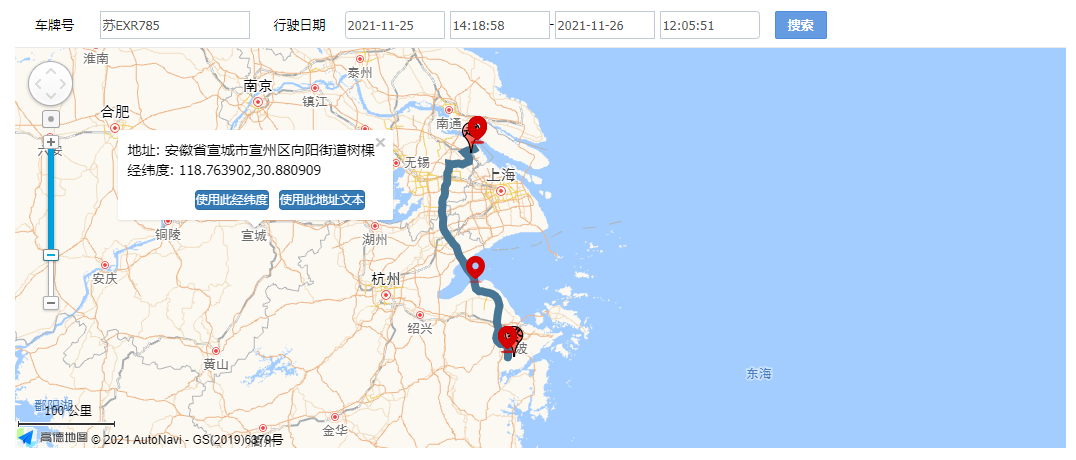Zoom in with the plus button
Image resolution: width=1076 pixels, height=460 pixels.
click(x=51, y=142)
